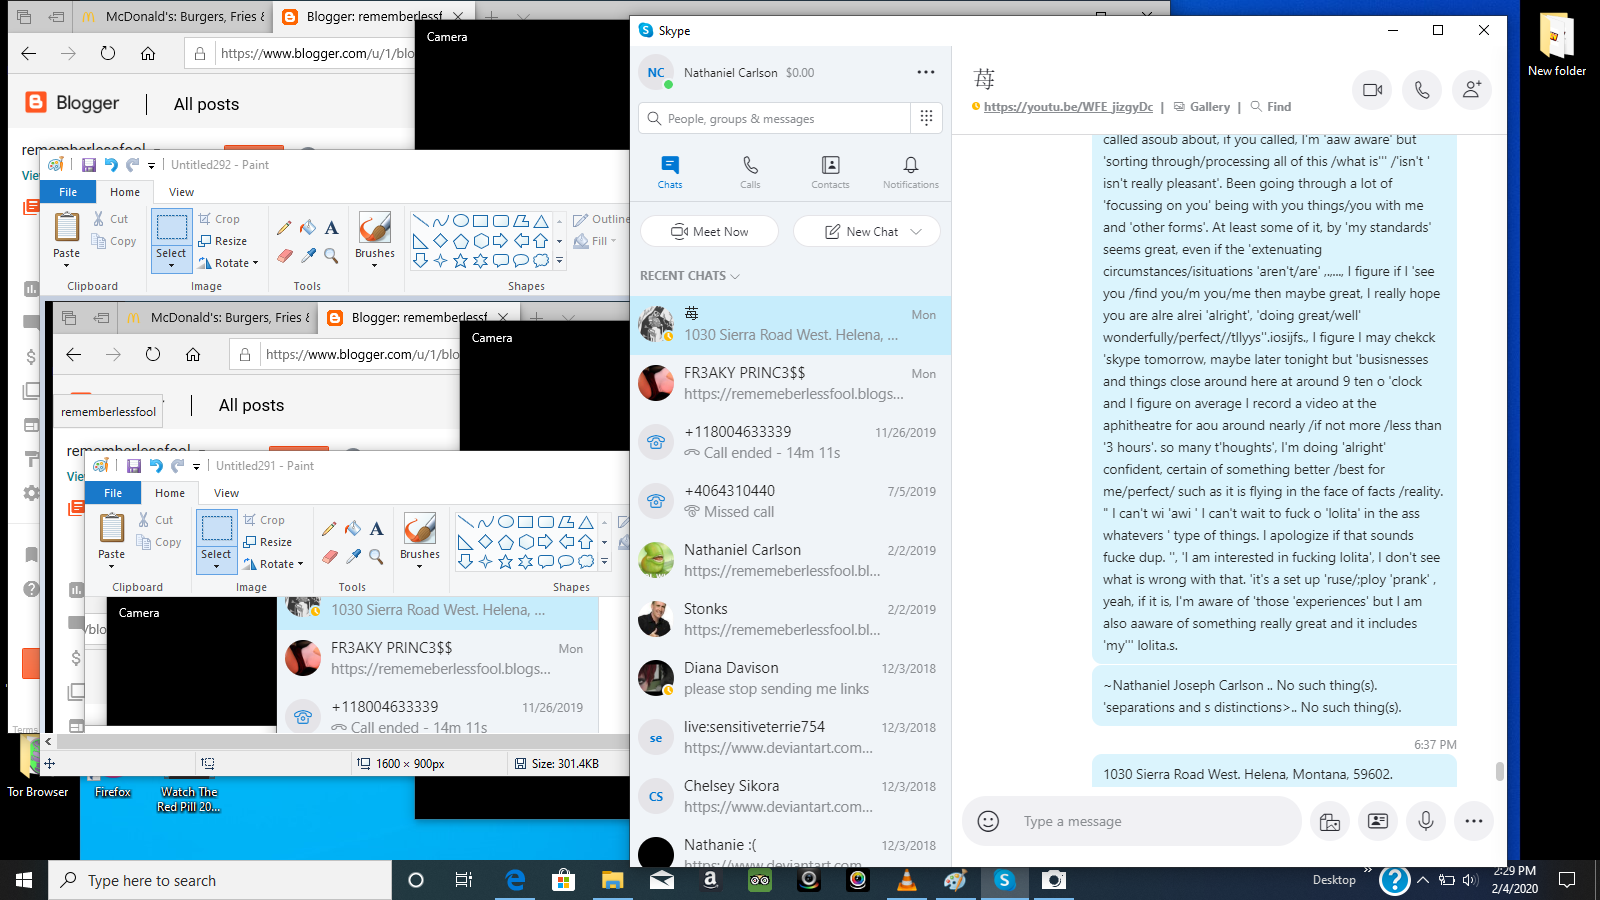Choose the Line shape in Untitled292 Paint

pyautogui.click(x=420, y=221)
